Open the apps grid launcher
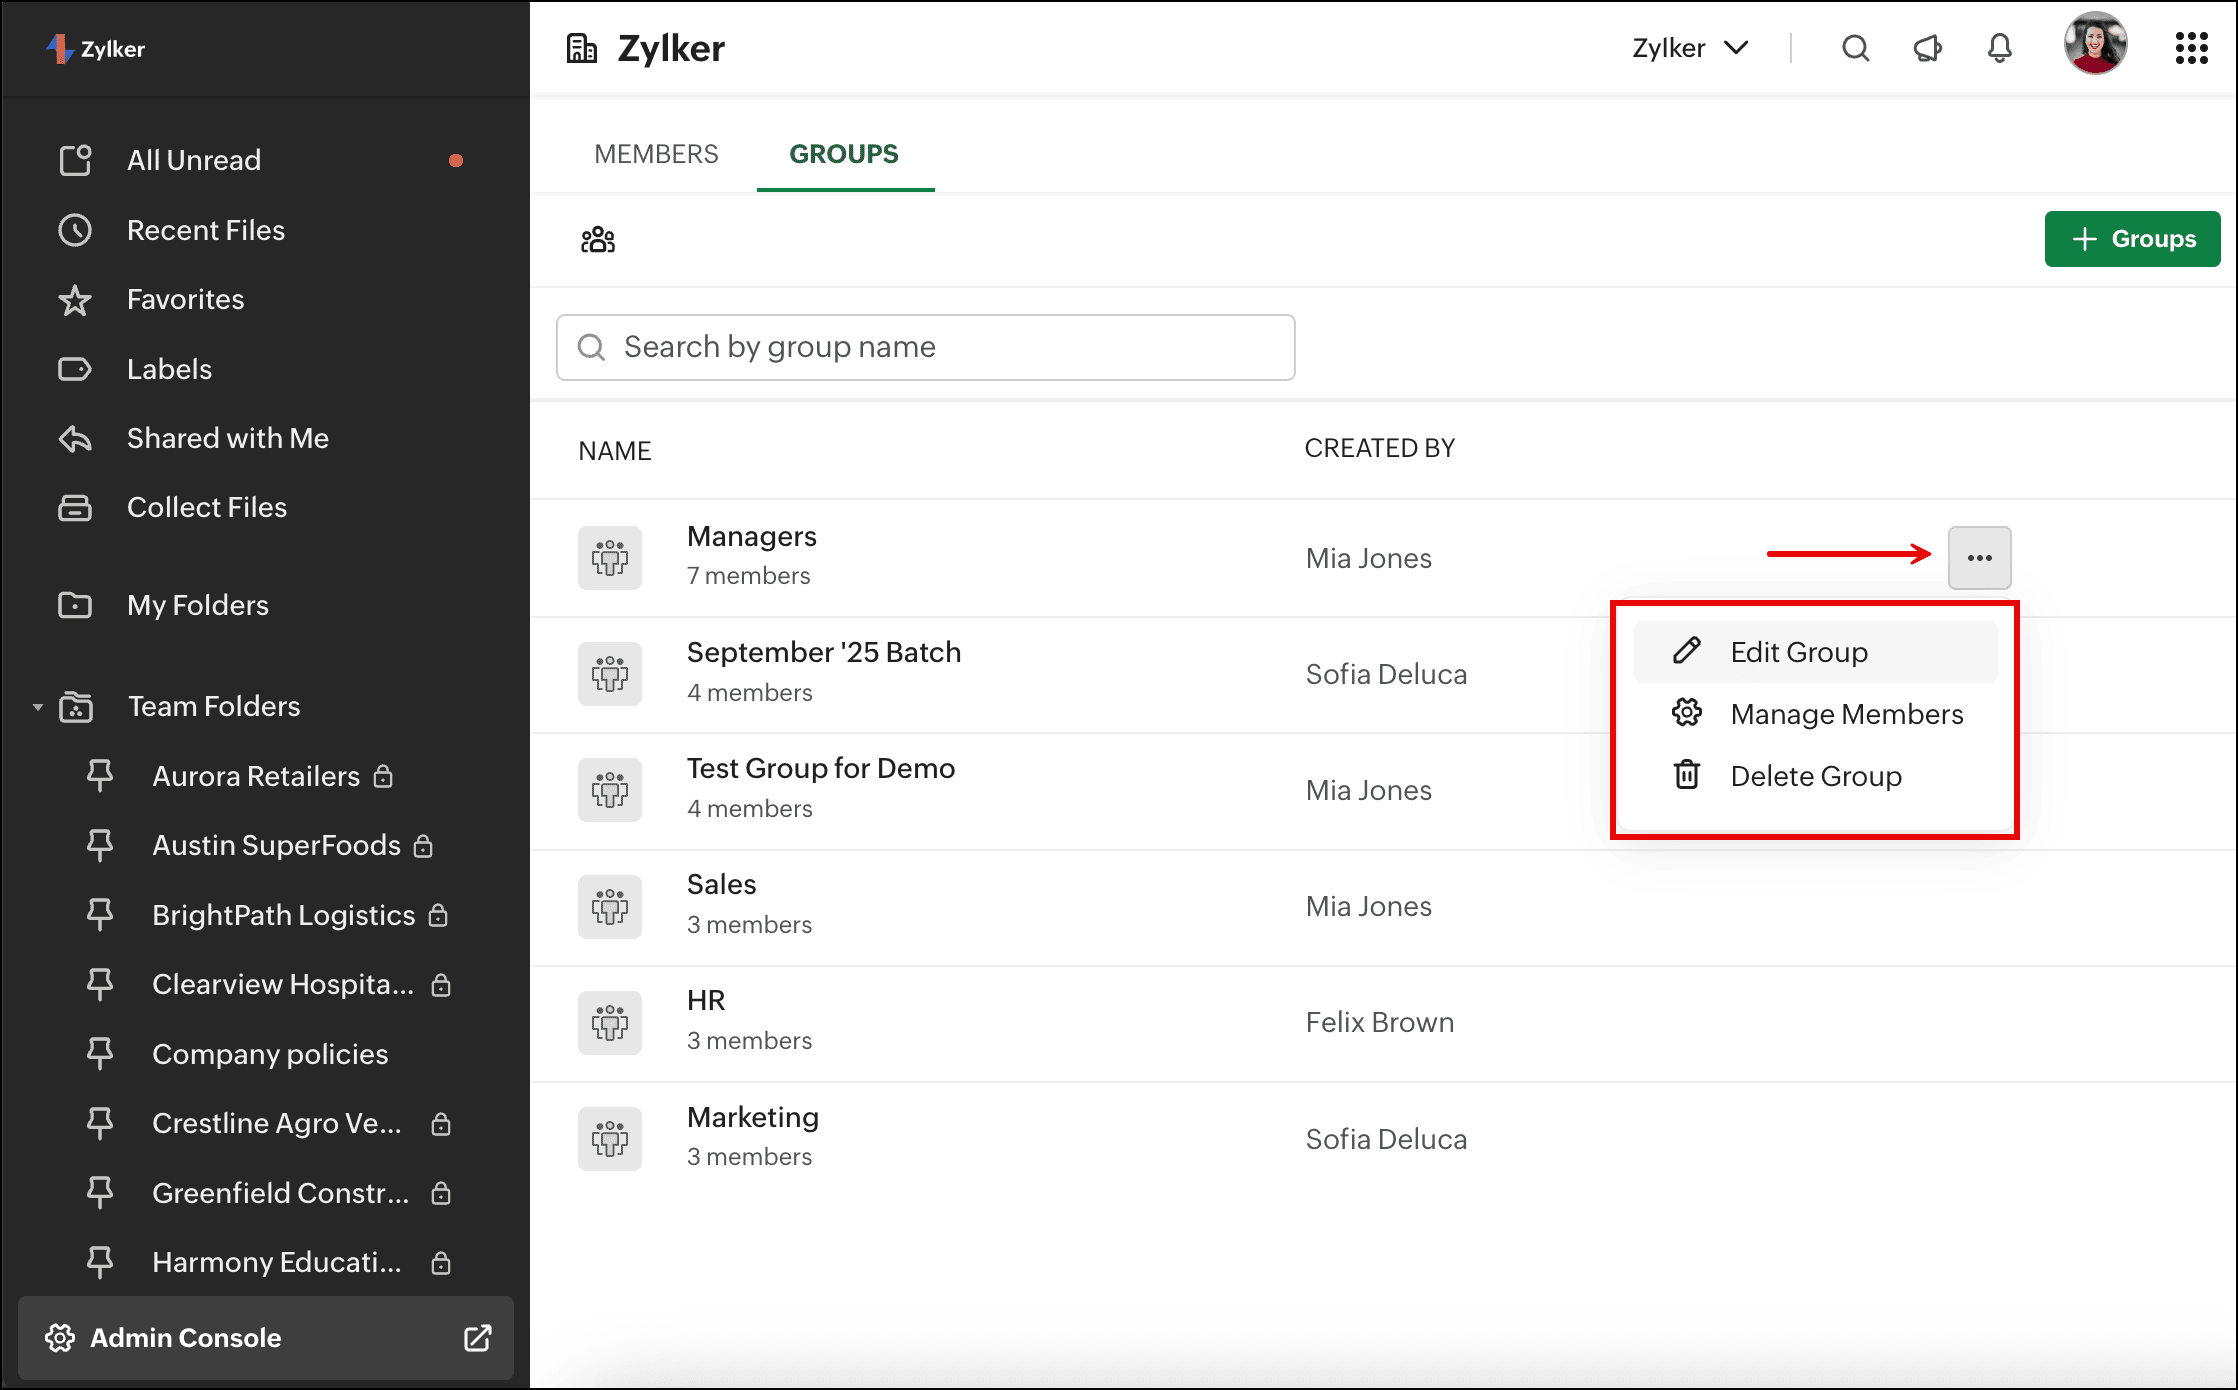The height and width of the screenshot is (1390, 2238). (x=2191, y=48)
